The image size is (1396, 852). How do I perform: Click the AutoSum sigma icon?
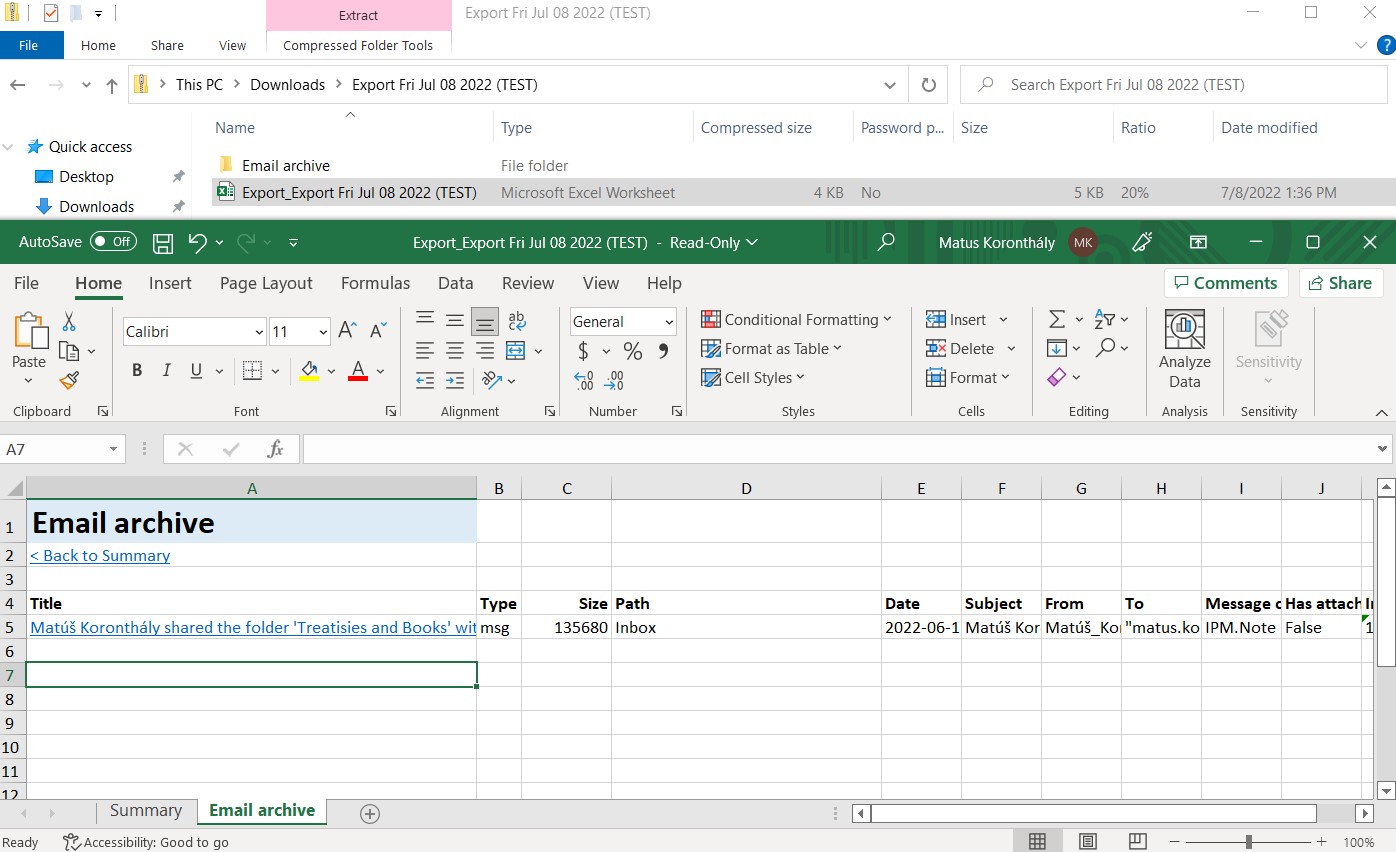(1057, 320)
